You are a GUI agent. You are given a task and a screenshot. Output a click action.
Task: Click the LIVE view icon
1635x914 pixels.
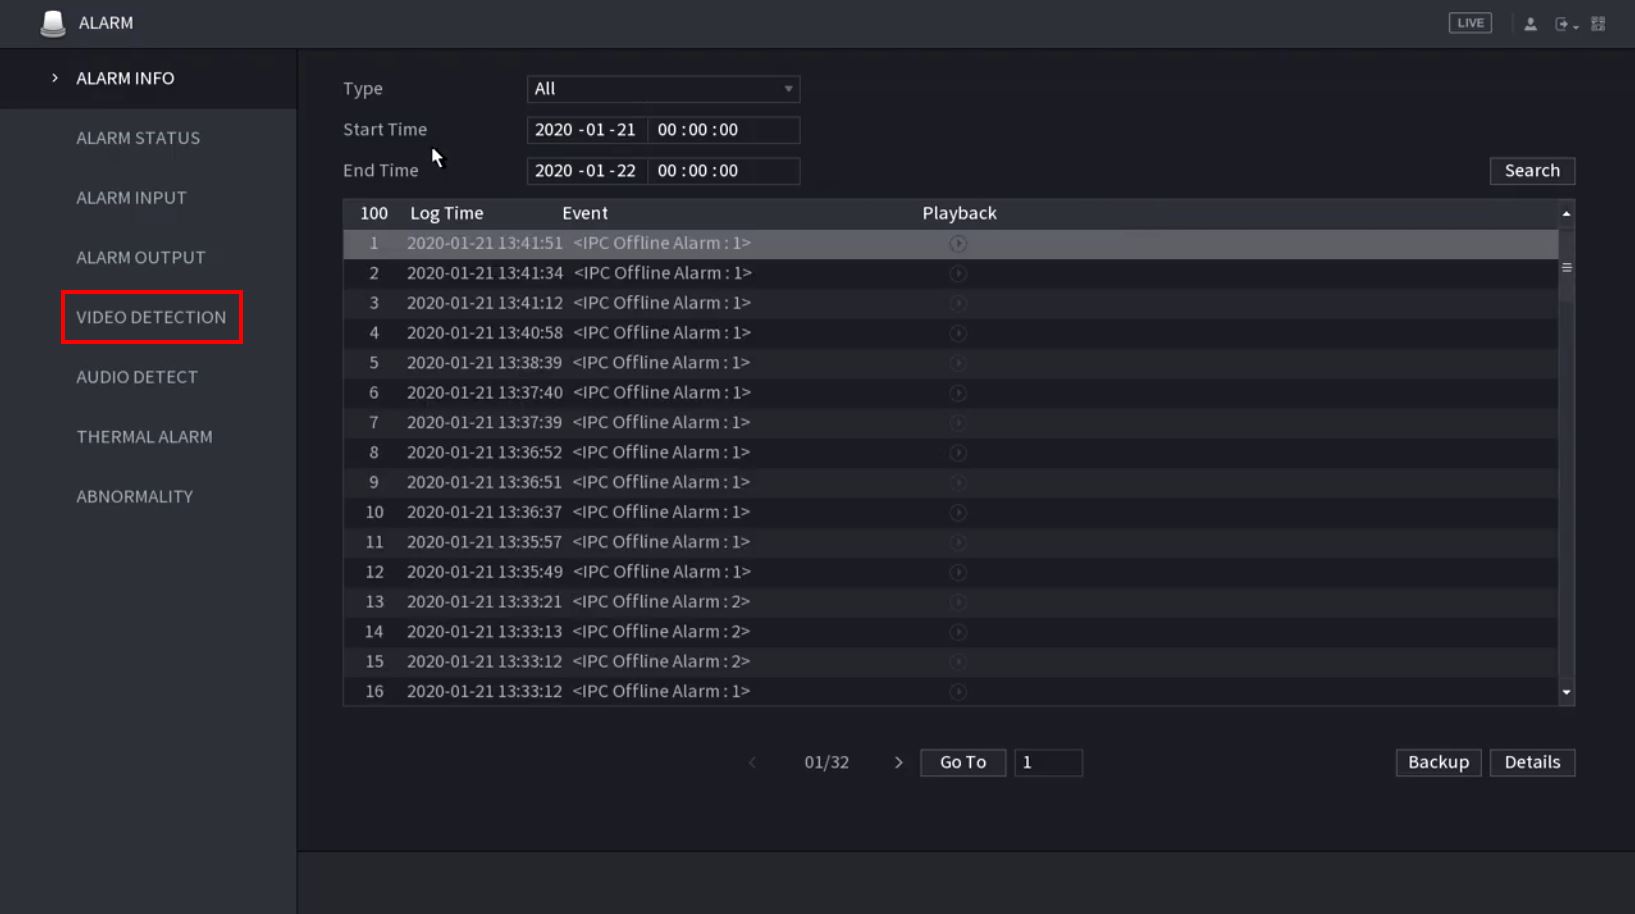click(x=1469, y=23)
